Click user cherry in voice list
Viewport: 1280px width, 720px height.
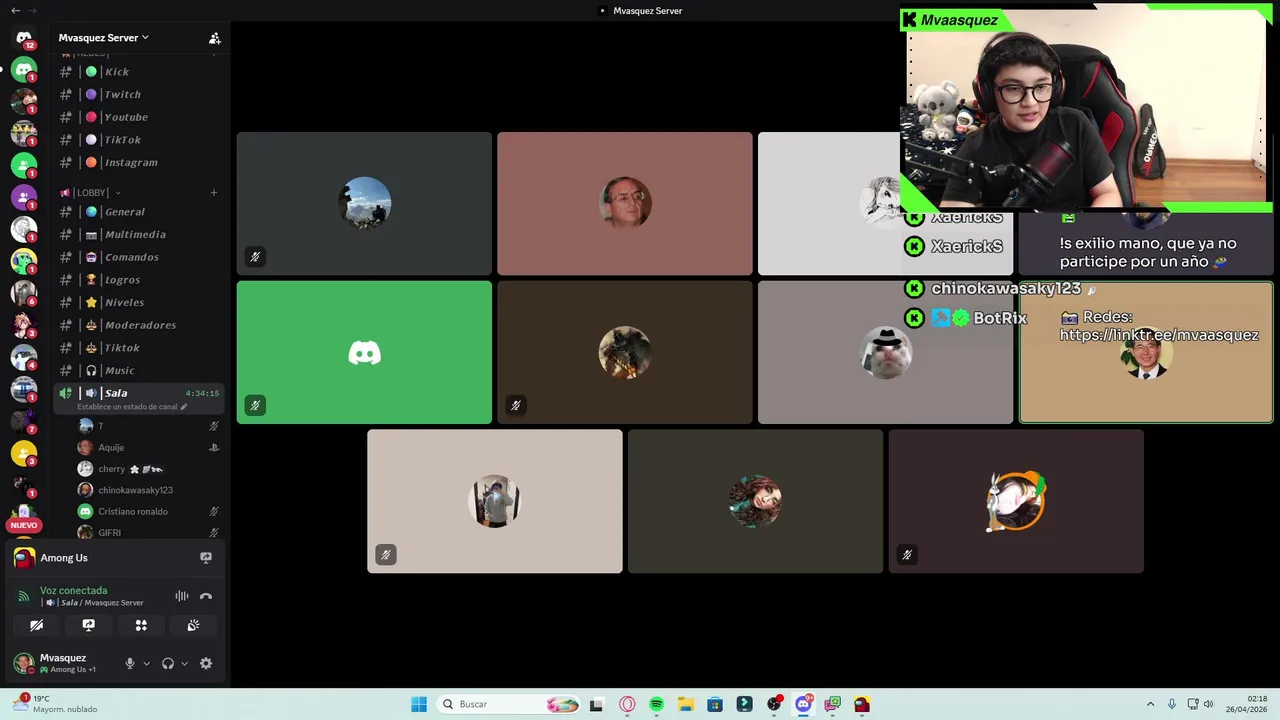148,469
